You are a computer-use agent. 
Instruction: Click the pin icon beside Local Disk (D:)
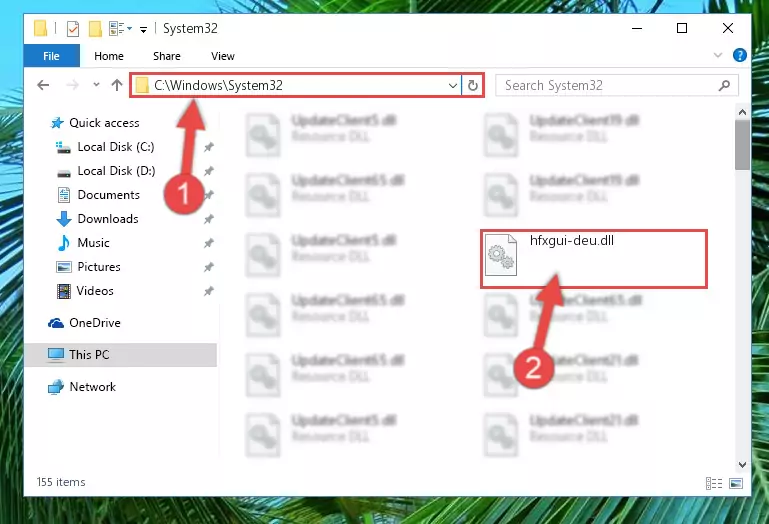pyautogui.click(x=209, y=171)
